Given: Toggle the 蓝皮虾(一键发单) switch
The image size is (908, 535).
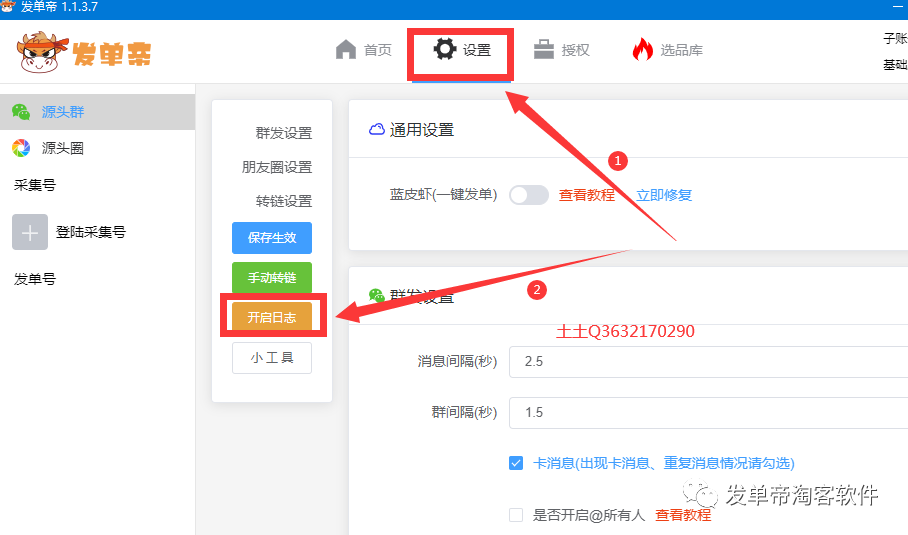Looking at the screenshot, I should click(529, 195).
